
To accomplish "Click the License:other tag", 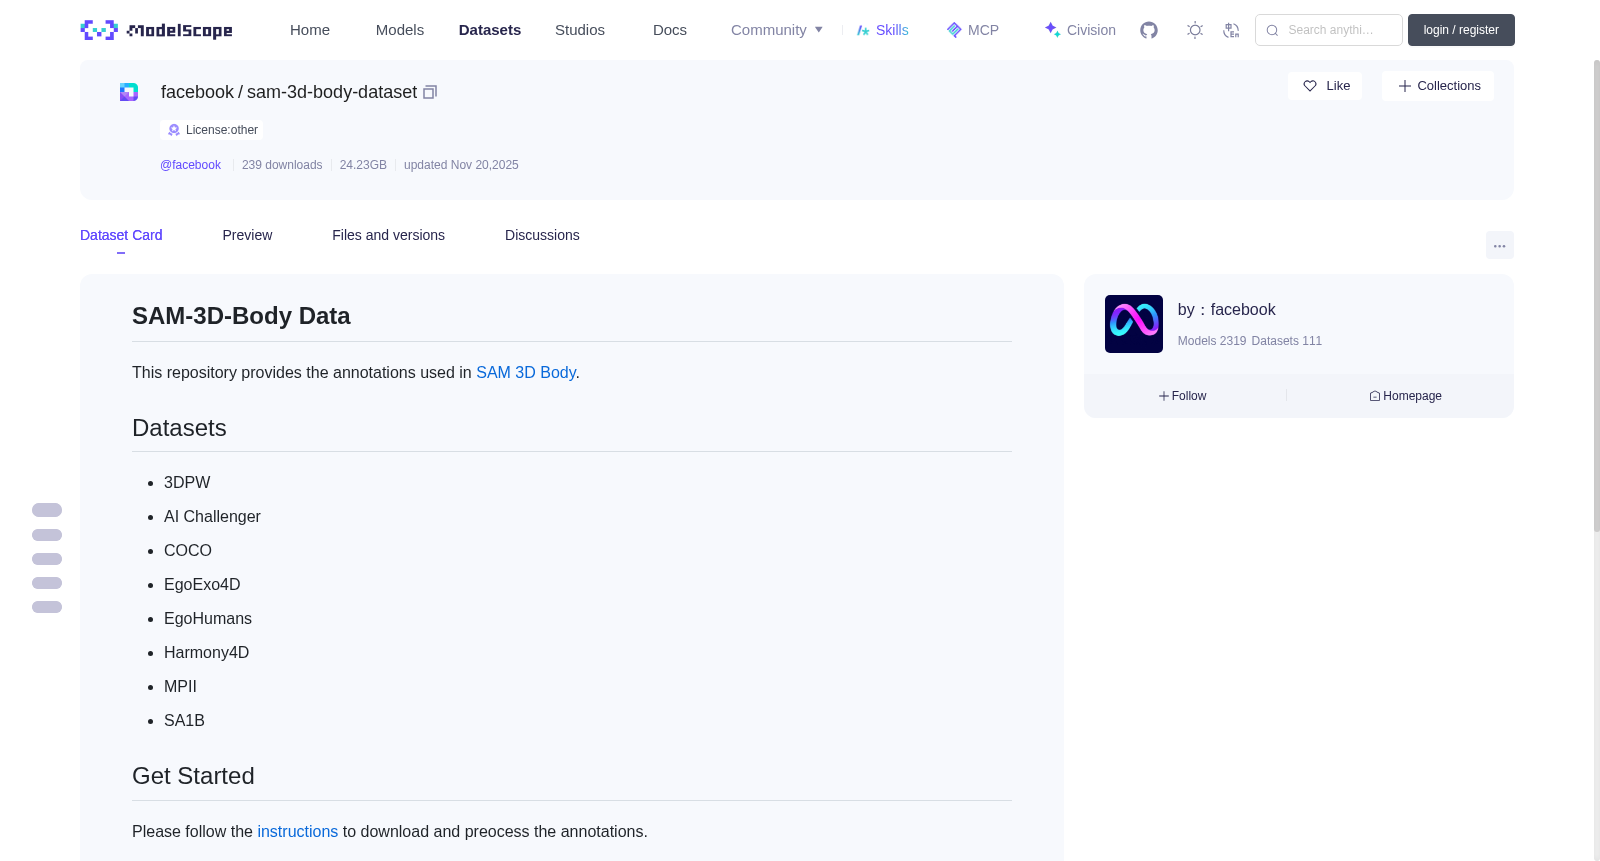I will coord(212,130).
